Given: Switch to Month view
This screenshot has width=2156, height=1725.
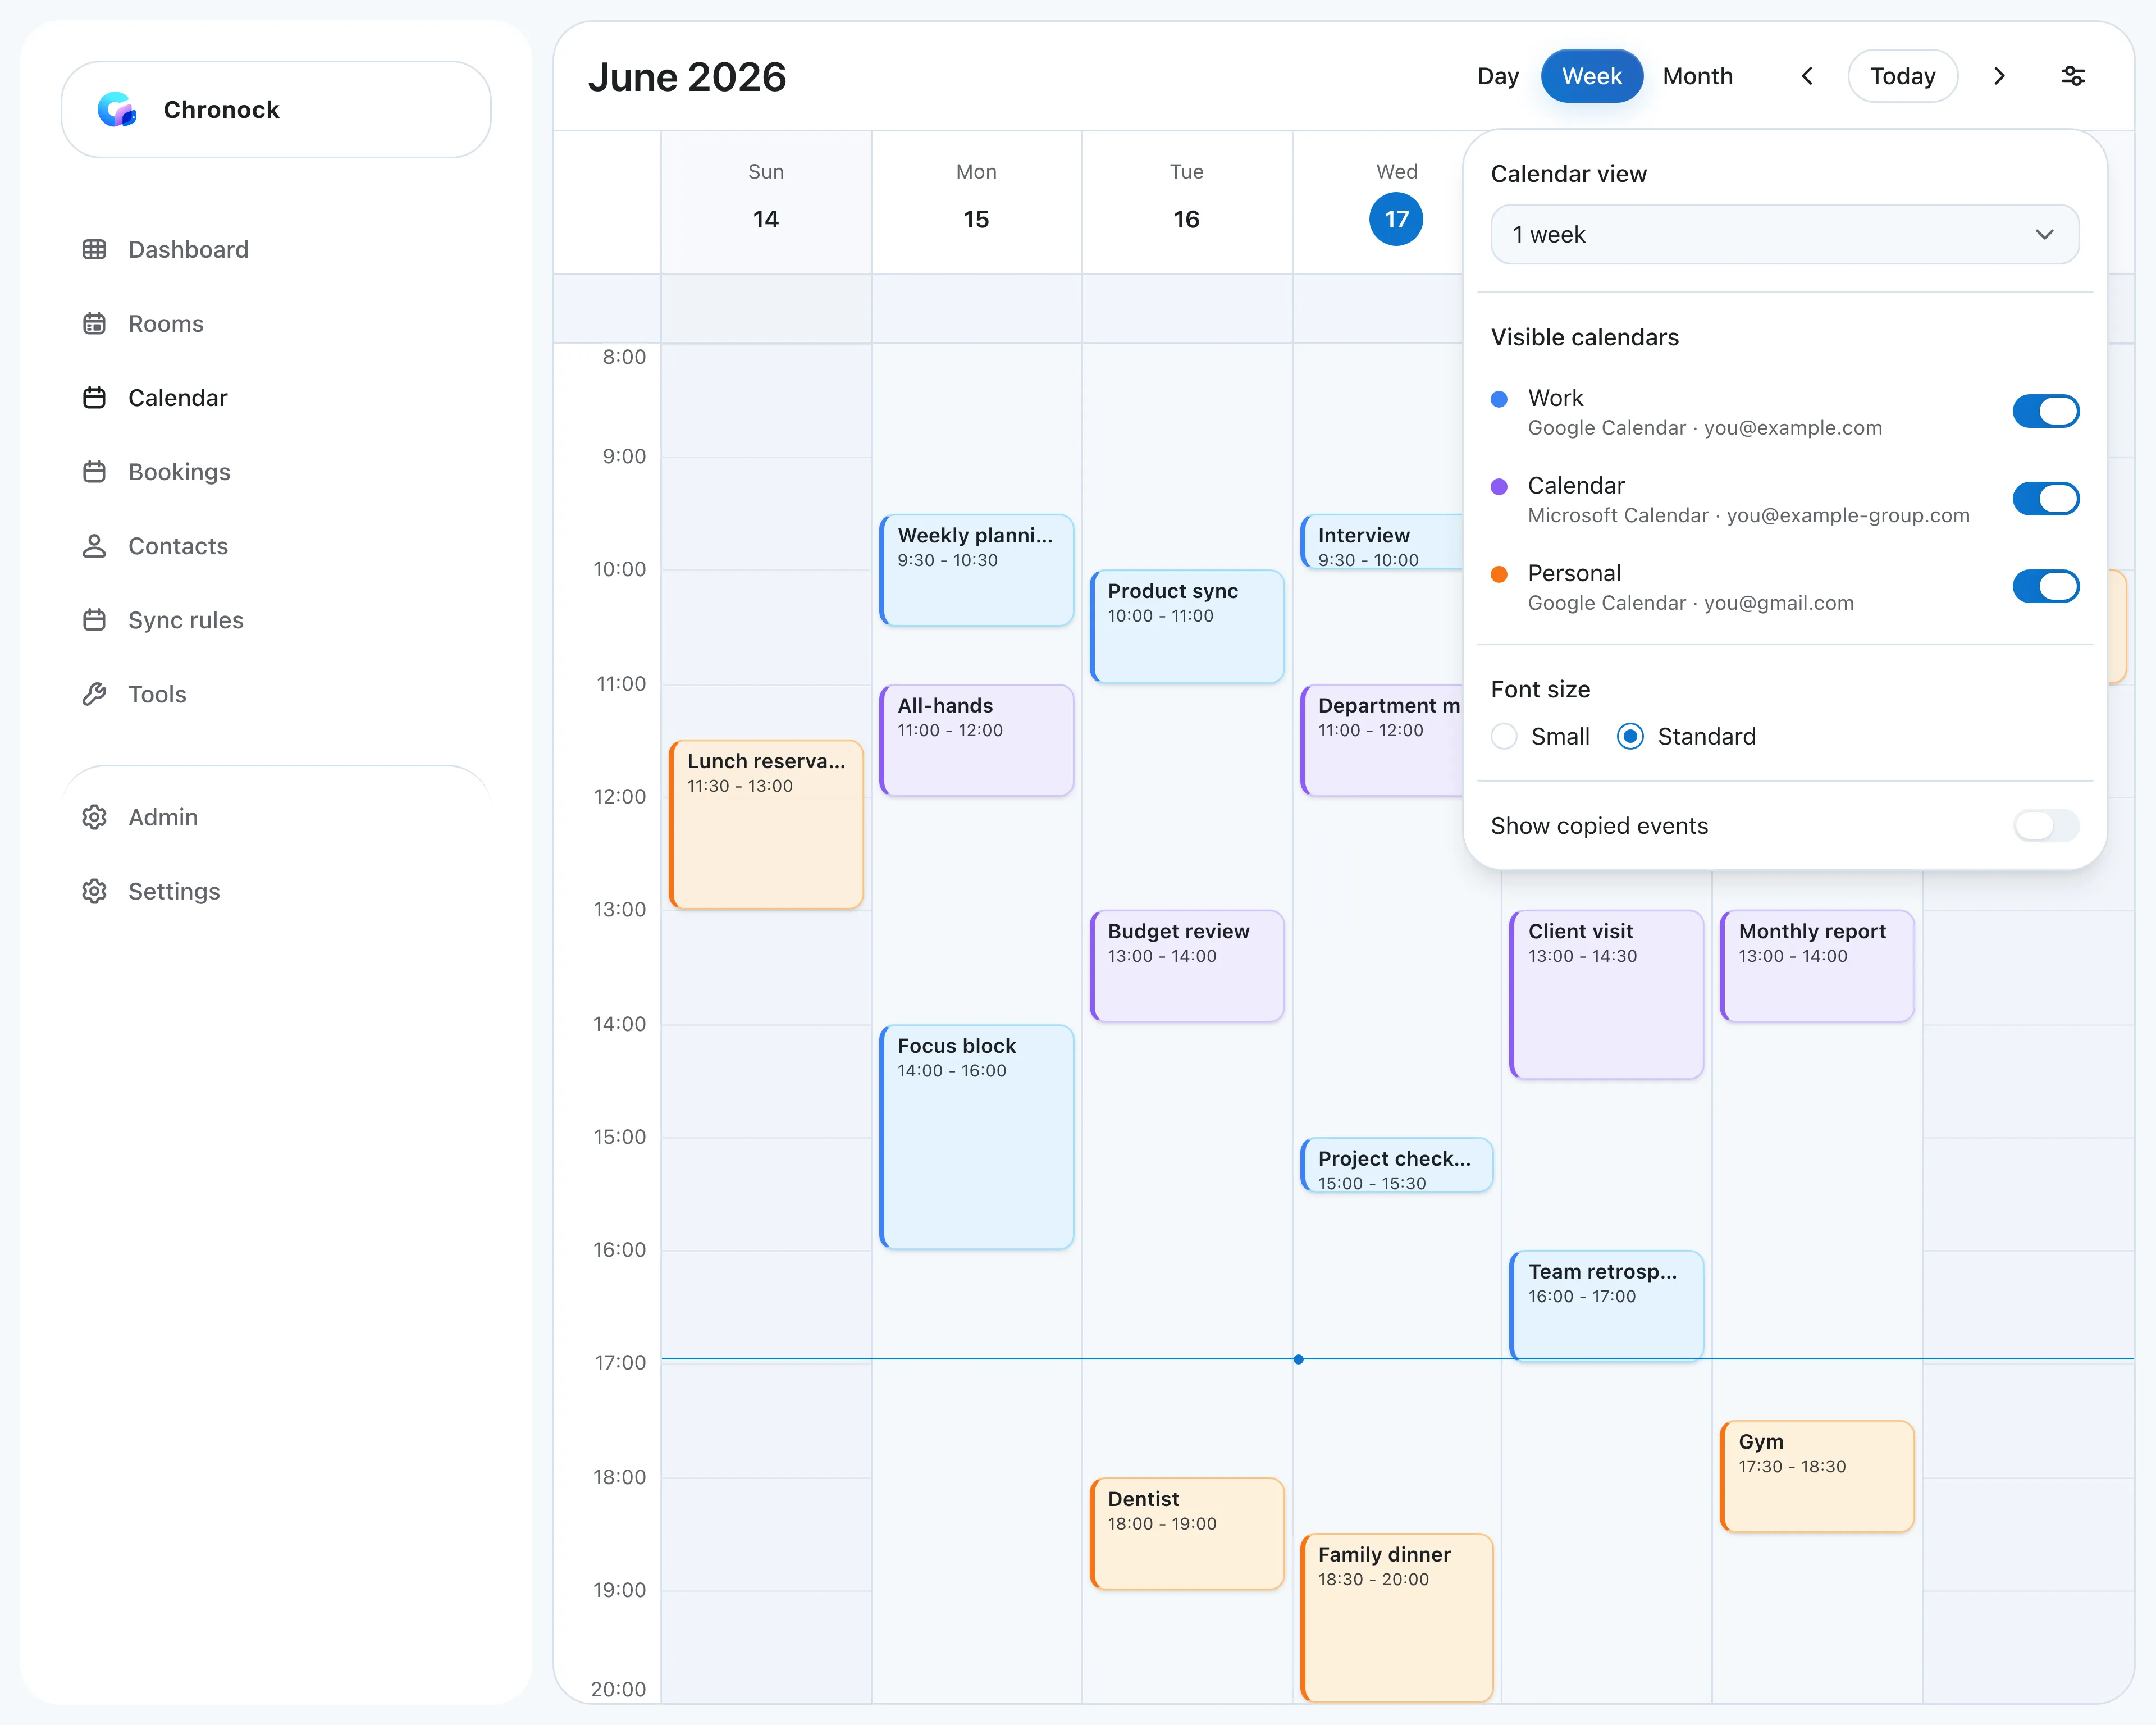Looking at the screenshot, I should tap(1697, 76).
